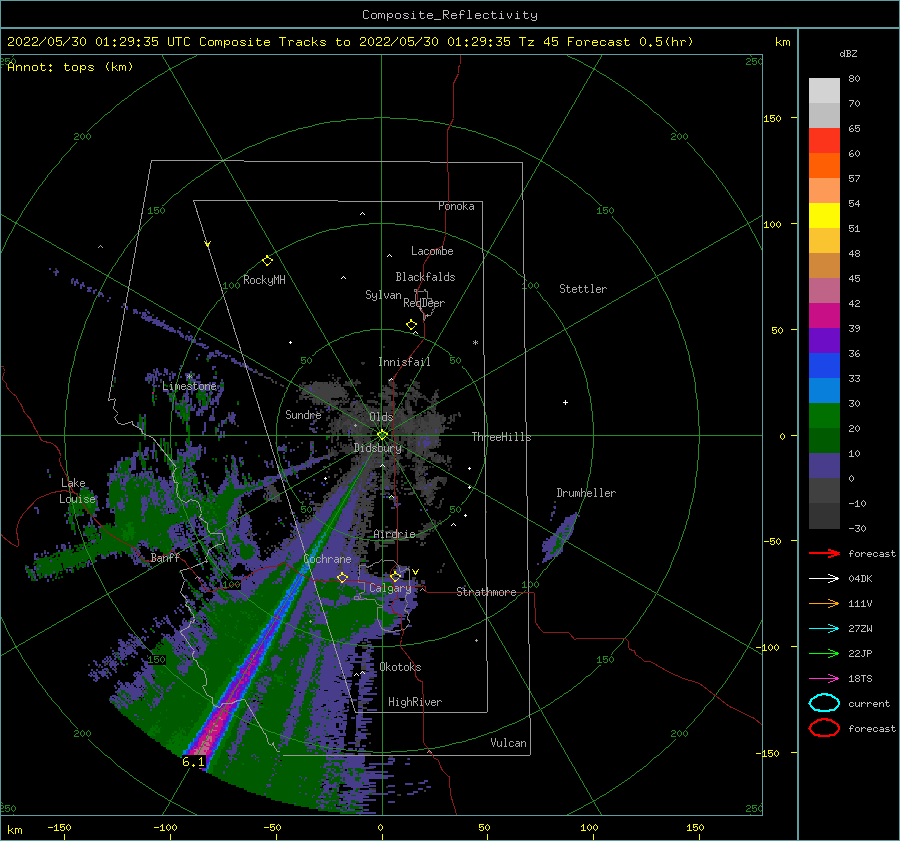Click the white 04DK arrow legend icon
The image size is (900, 841).
[x=824, y=578]
